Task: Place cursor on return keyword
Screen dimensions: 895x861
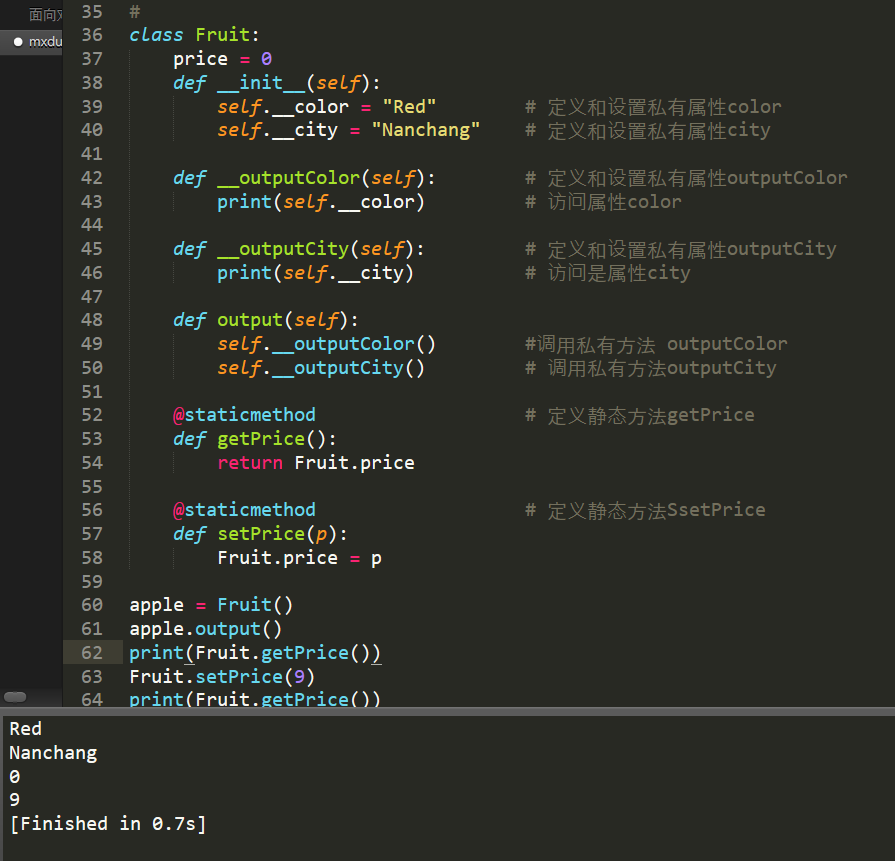Action: tap(250, 463)
